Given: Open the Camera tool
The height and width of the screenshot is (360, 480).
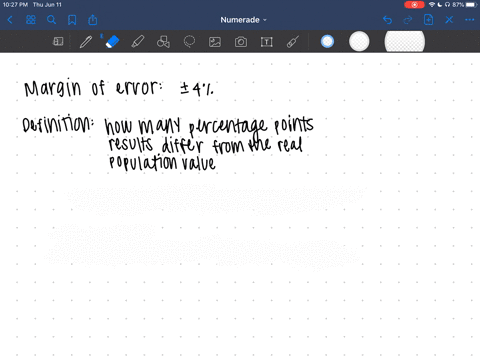Looking at the screenshot, I should (241, 42).
